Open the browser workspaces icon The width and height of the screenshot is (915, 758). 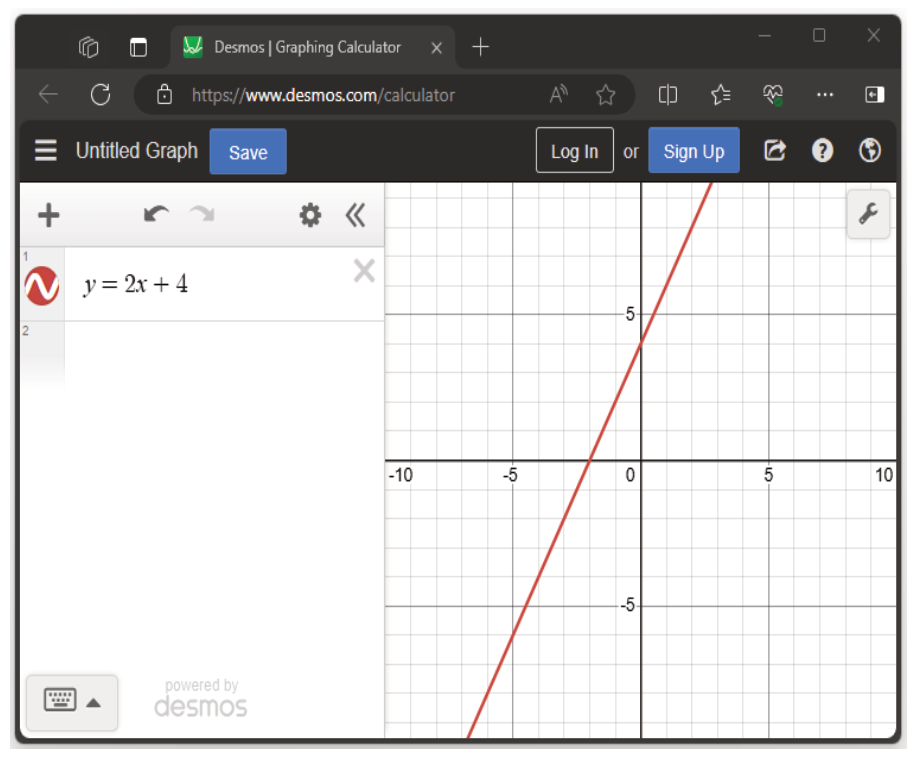(88, 47)
